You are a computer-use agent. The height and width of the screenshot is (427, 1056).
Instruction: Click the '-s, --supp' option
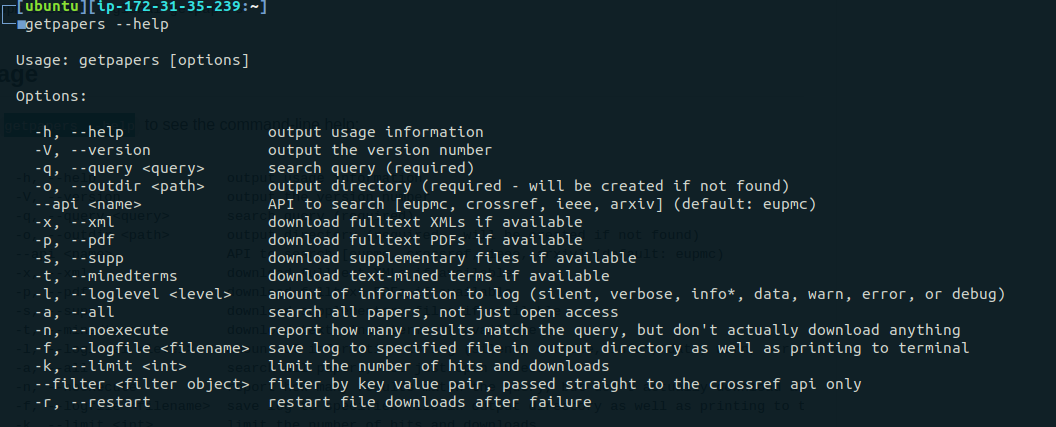pyautogui.click(x=79, y=258)
